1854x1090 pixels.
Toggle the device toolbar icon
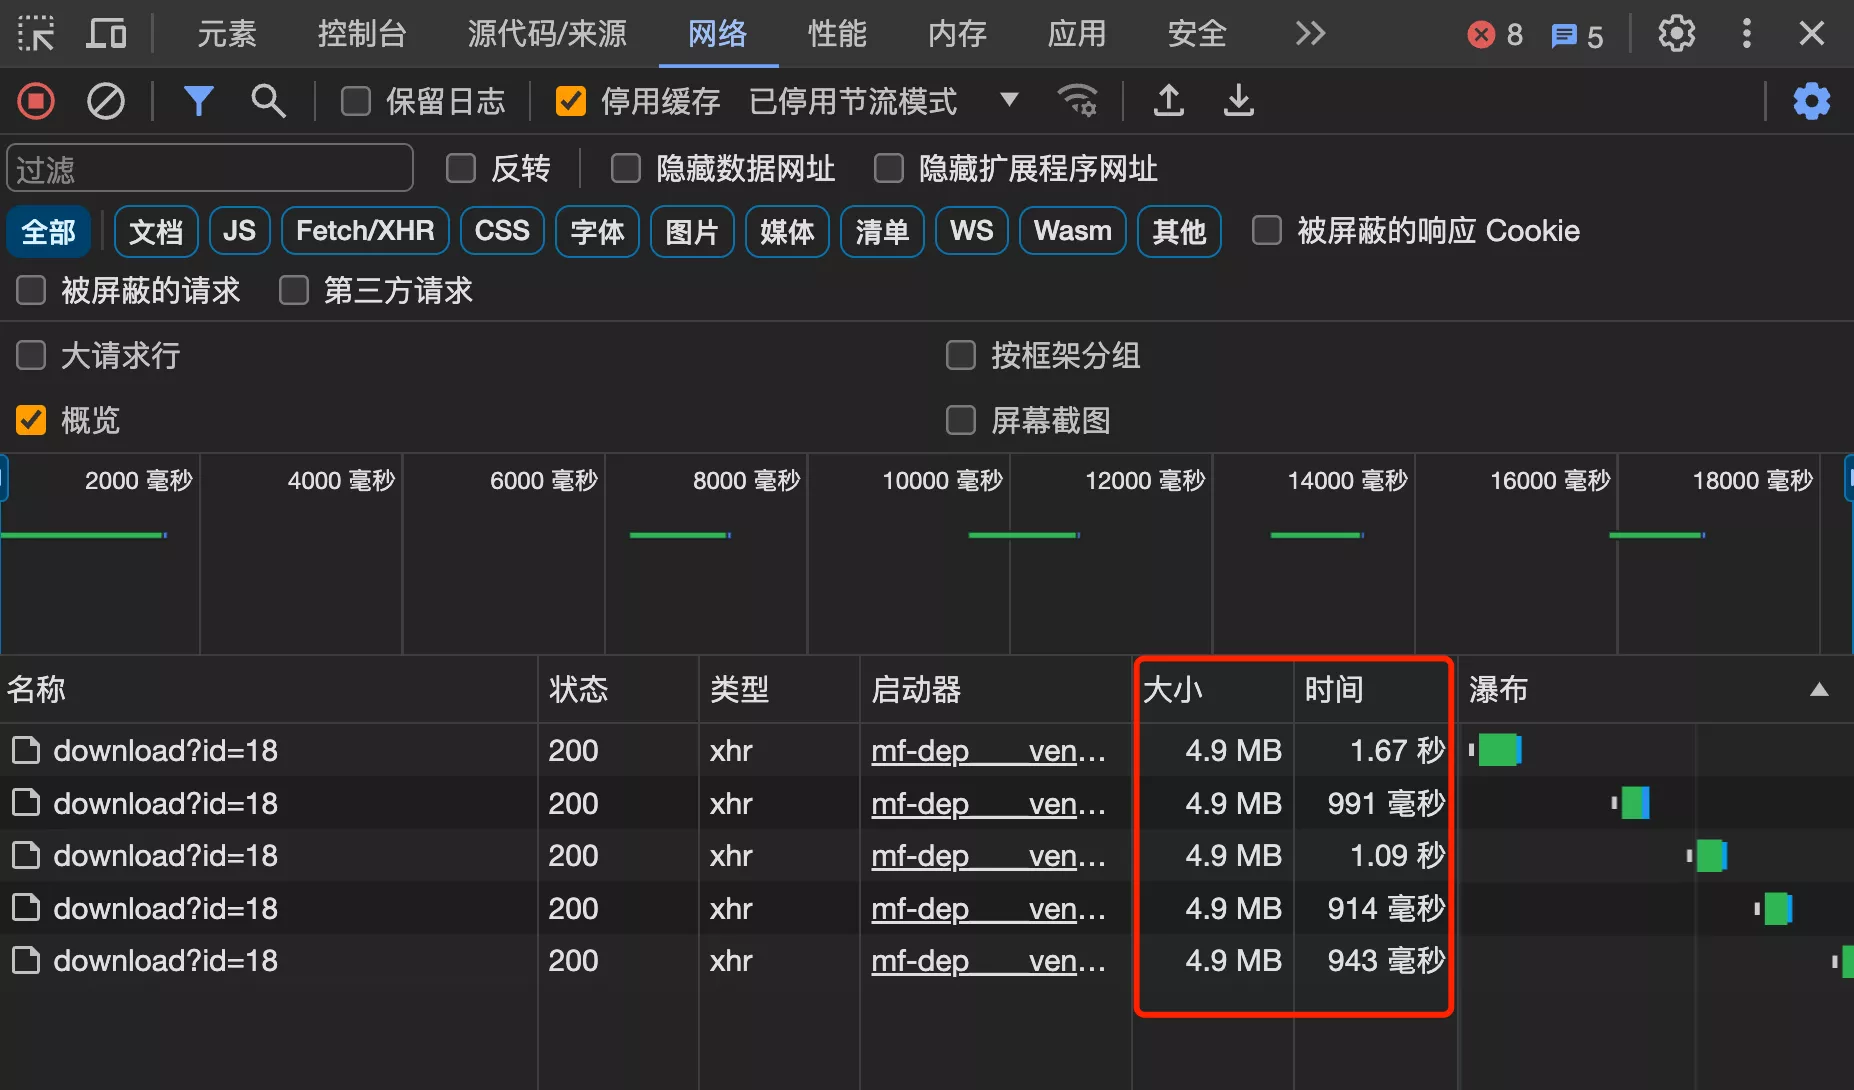tap(106, 34)
